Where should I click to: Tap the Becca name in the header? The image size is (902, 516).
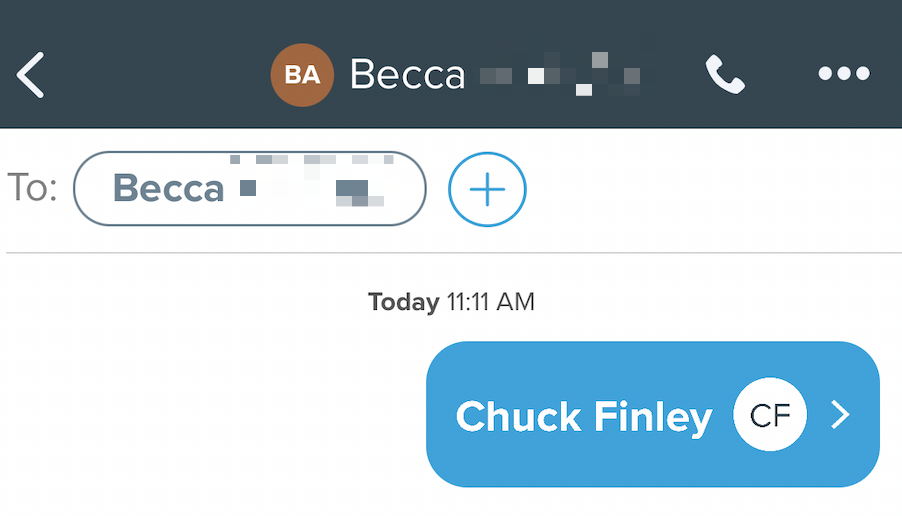pos(407,75)
